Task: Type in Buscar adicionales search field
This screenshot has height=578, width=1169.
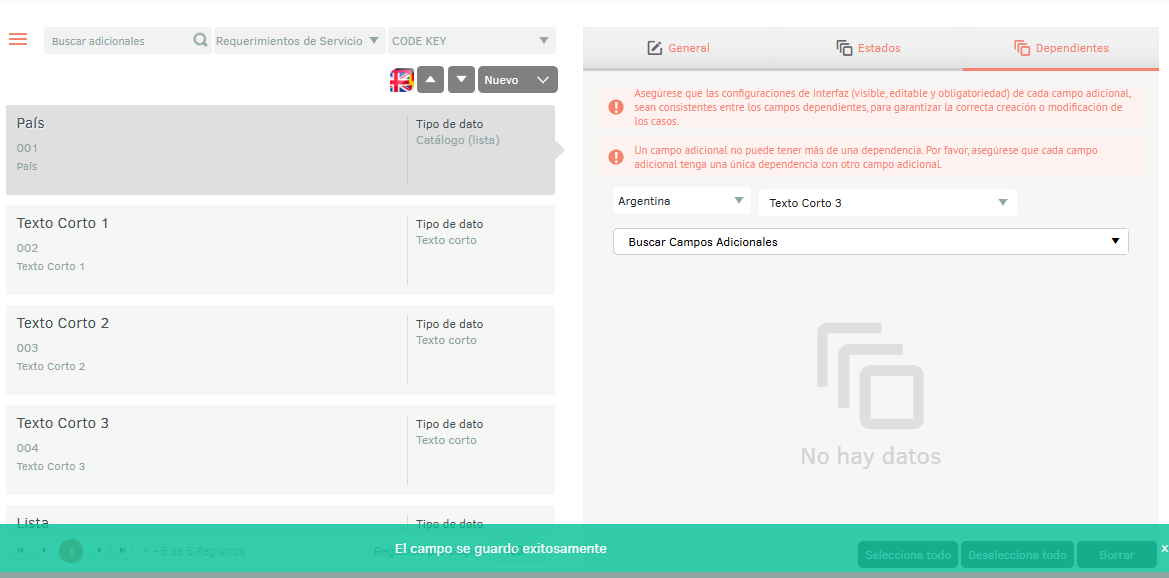Action: 118,41
